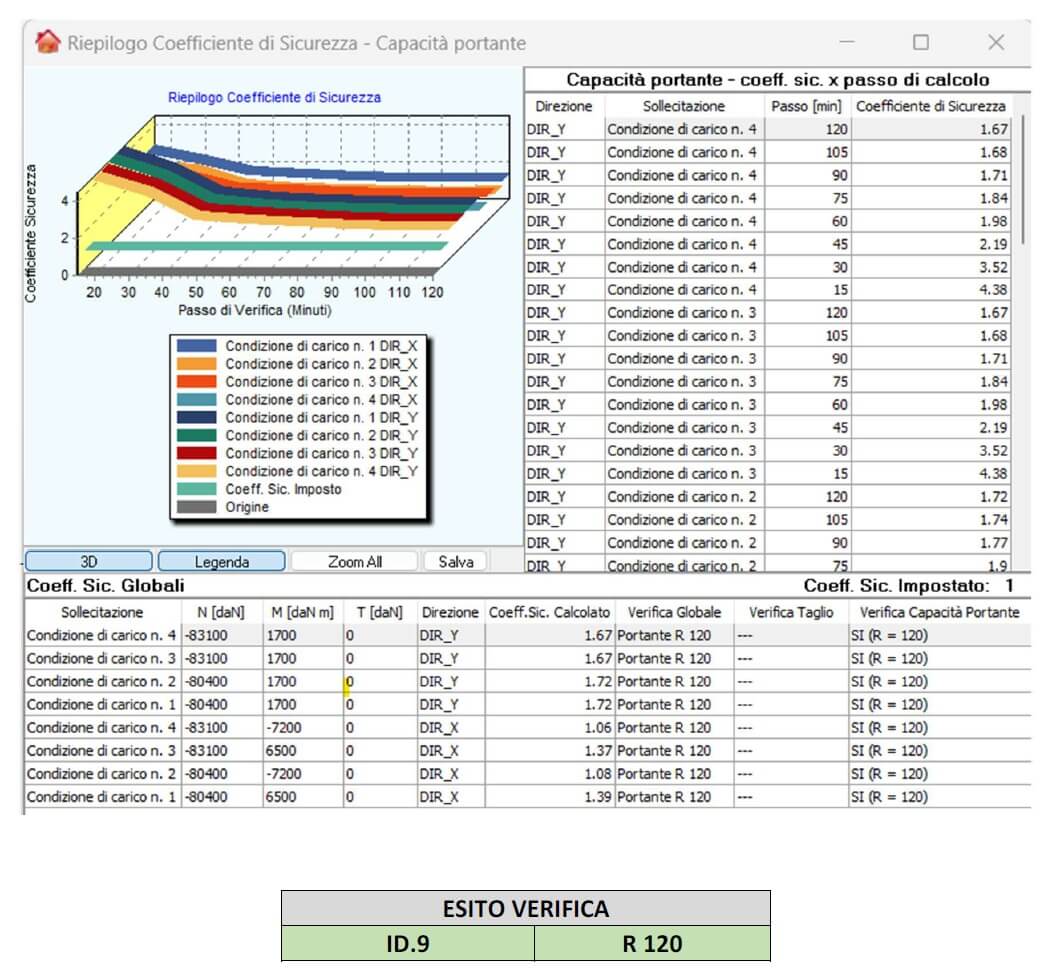Click the T [daN] column header

[380, 612]
